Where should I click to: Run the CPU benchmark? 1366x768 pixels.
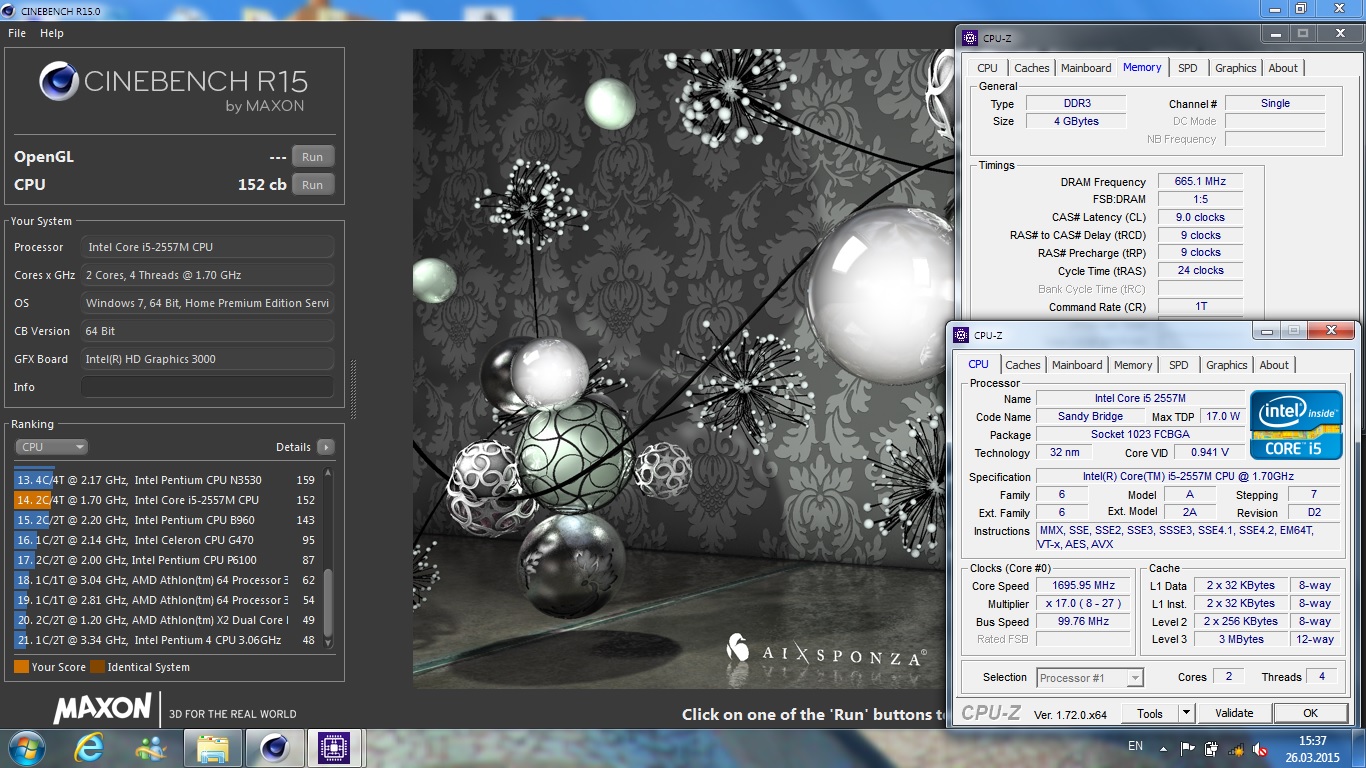(312, 185)
